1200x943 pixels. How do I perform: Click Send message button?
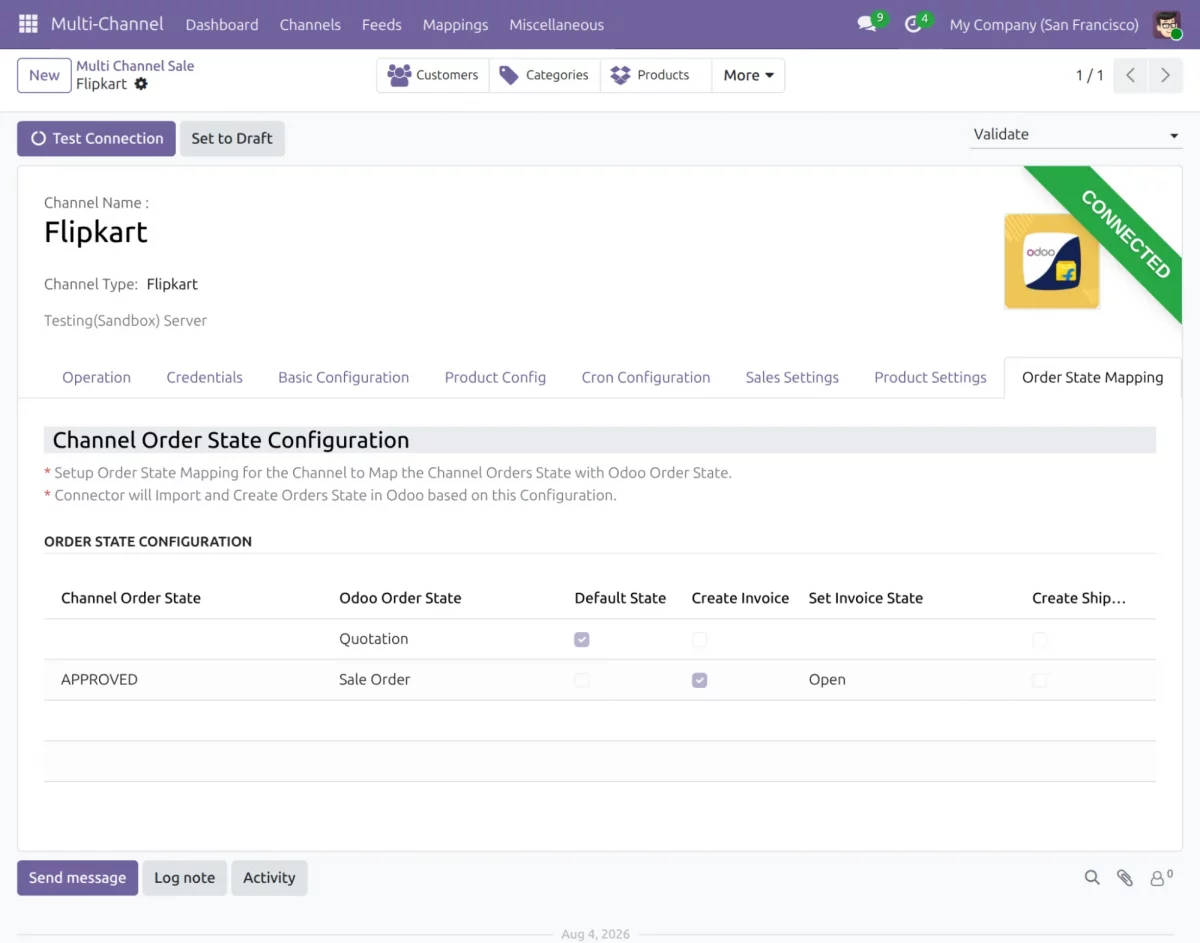point(77,877)
